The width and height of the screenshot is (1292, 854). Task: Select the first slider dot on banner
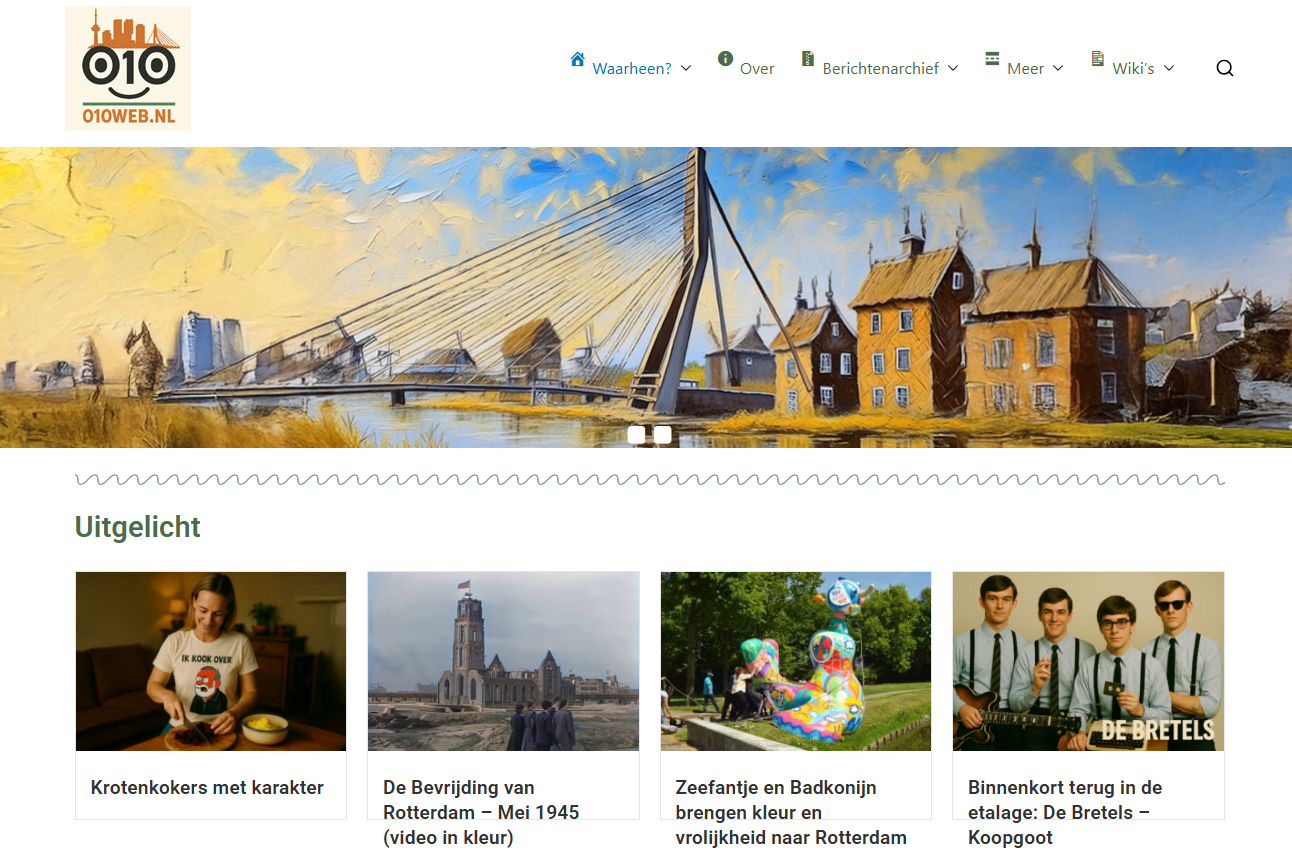tap(636, 435)
